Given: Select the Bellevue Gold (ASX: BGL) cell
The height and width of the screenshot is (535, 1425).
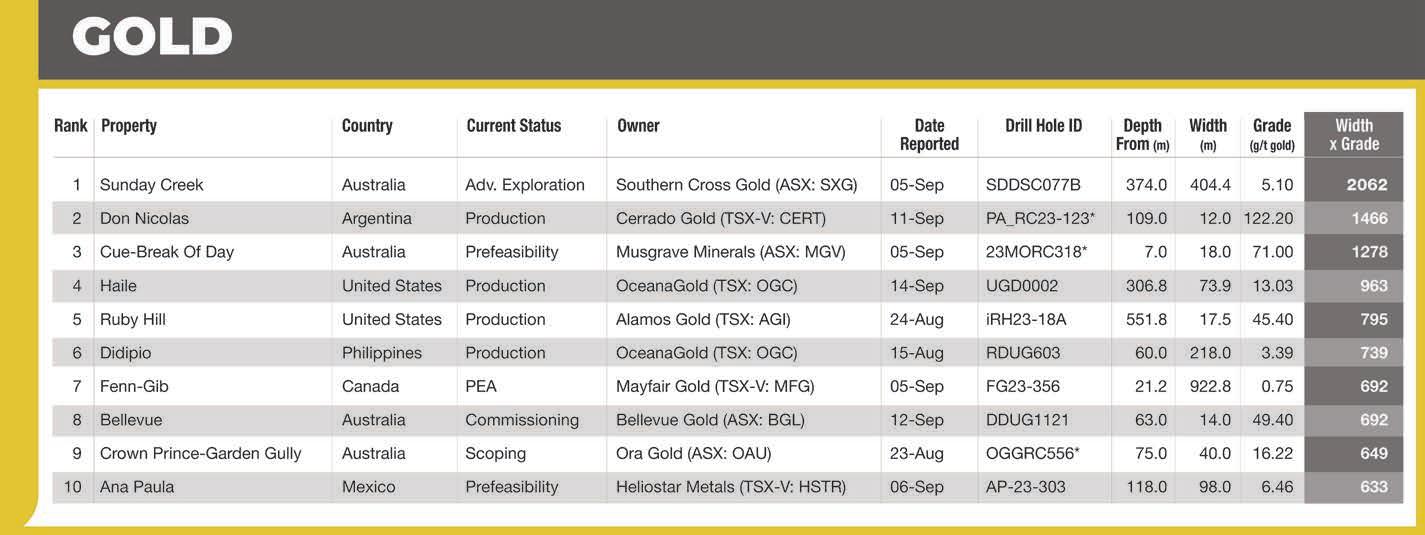Looking at the screenshot, I should pos(710,420).
